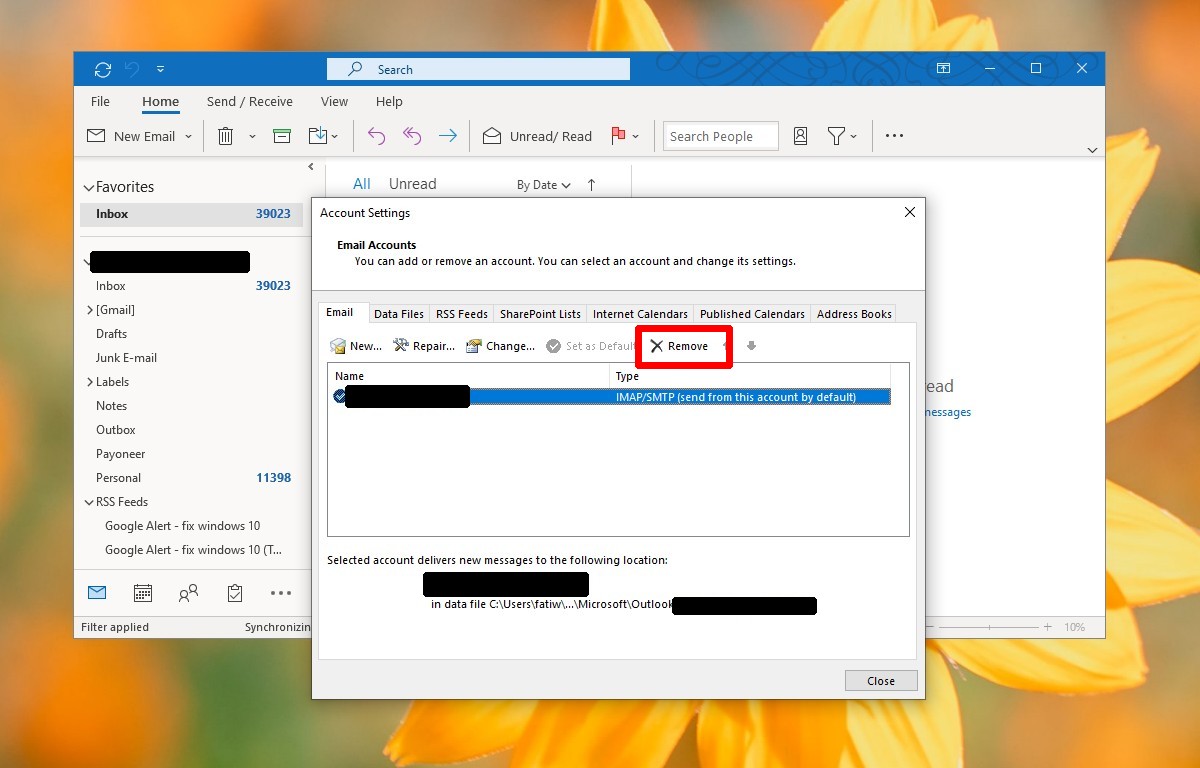The width and height of the screenshot is (1200, 768).
Task: Show All messages filter
Action: 362,184
